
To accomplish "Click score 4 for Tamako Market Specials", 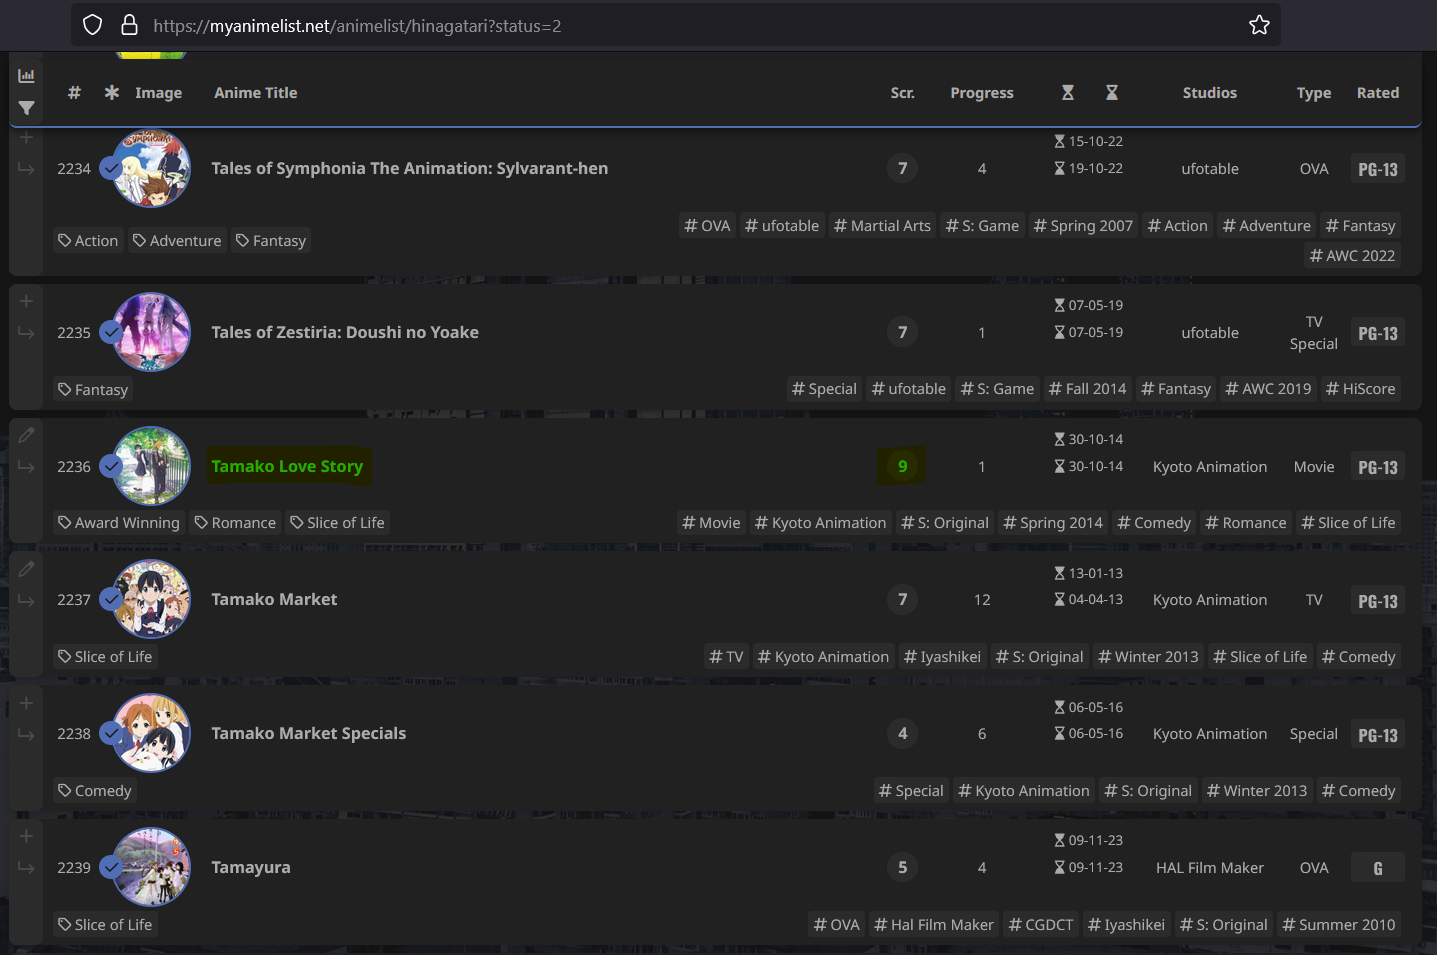I will tap(903, 733).
